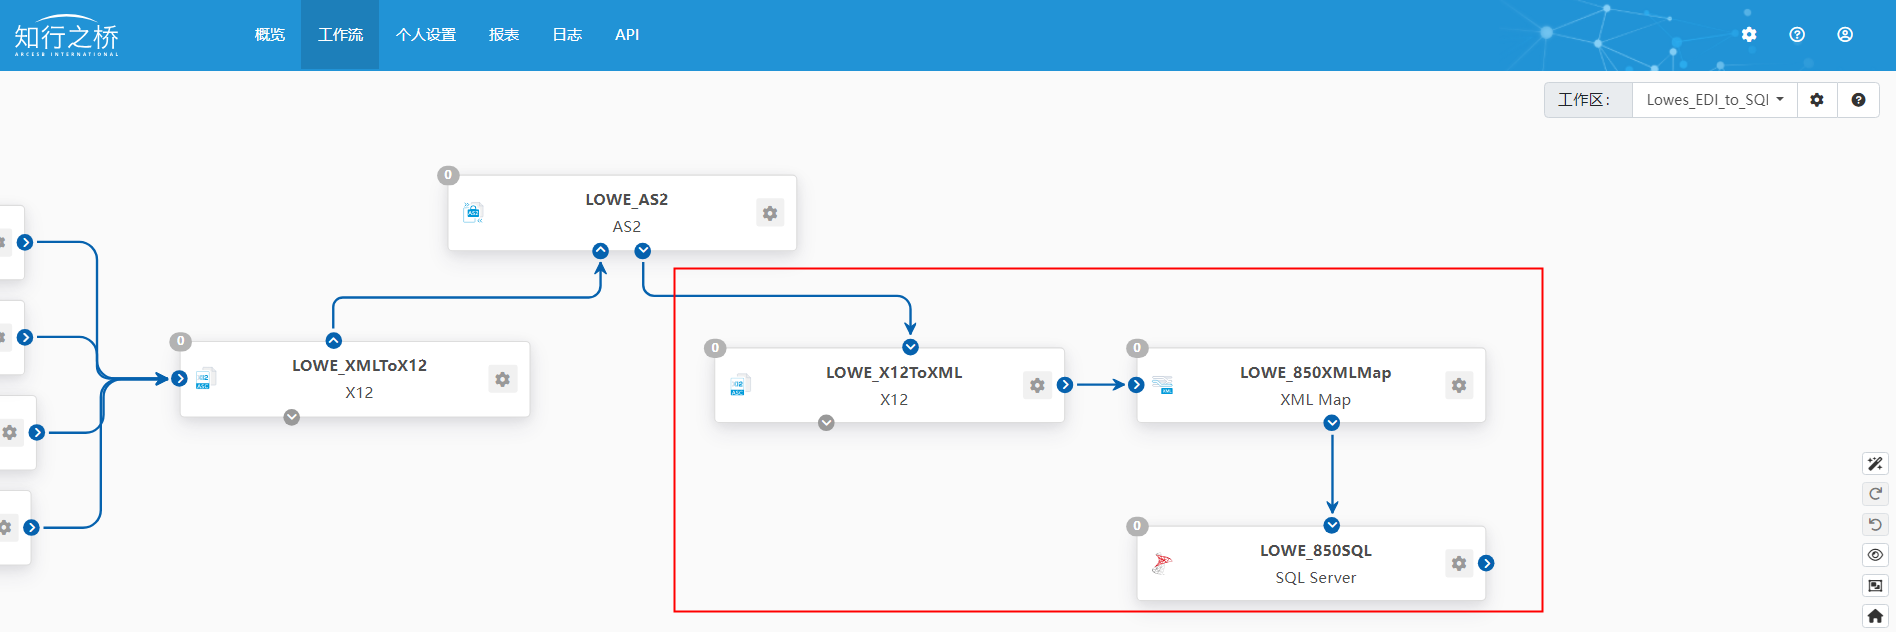The image size is (1896, 632).
Task: Click the XML Map icon on LOWE_850XMLMap
Action: click(x=1162, y=385)
